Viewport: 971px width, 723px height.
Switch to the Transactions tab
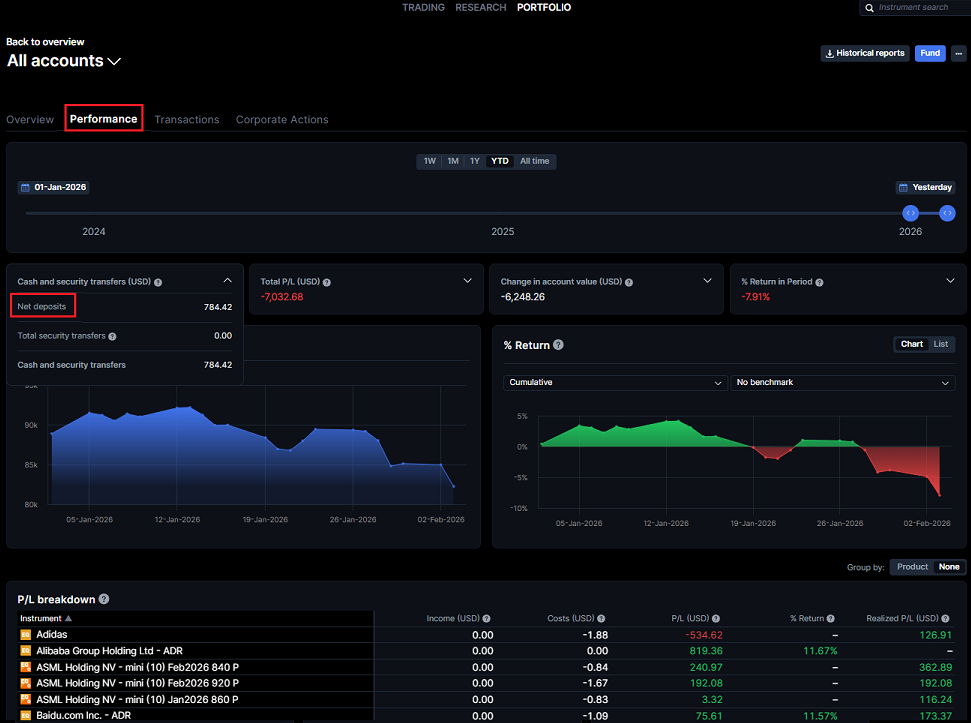[x=186, y=119]
